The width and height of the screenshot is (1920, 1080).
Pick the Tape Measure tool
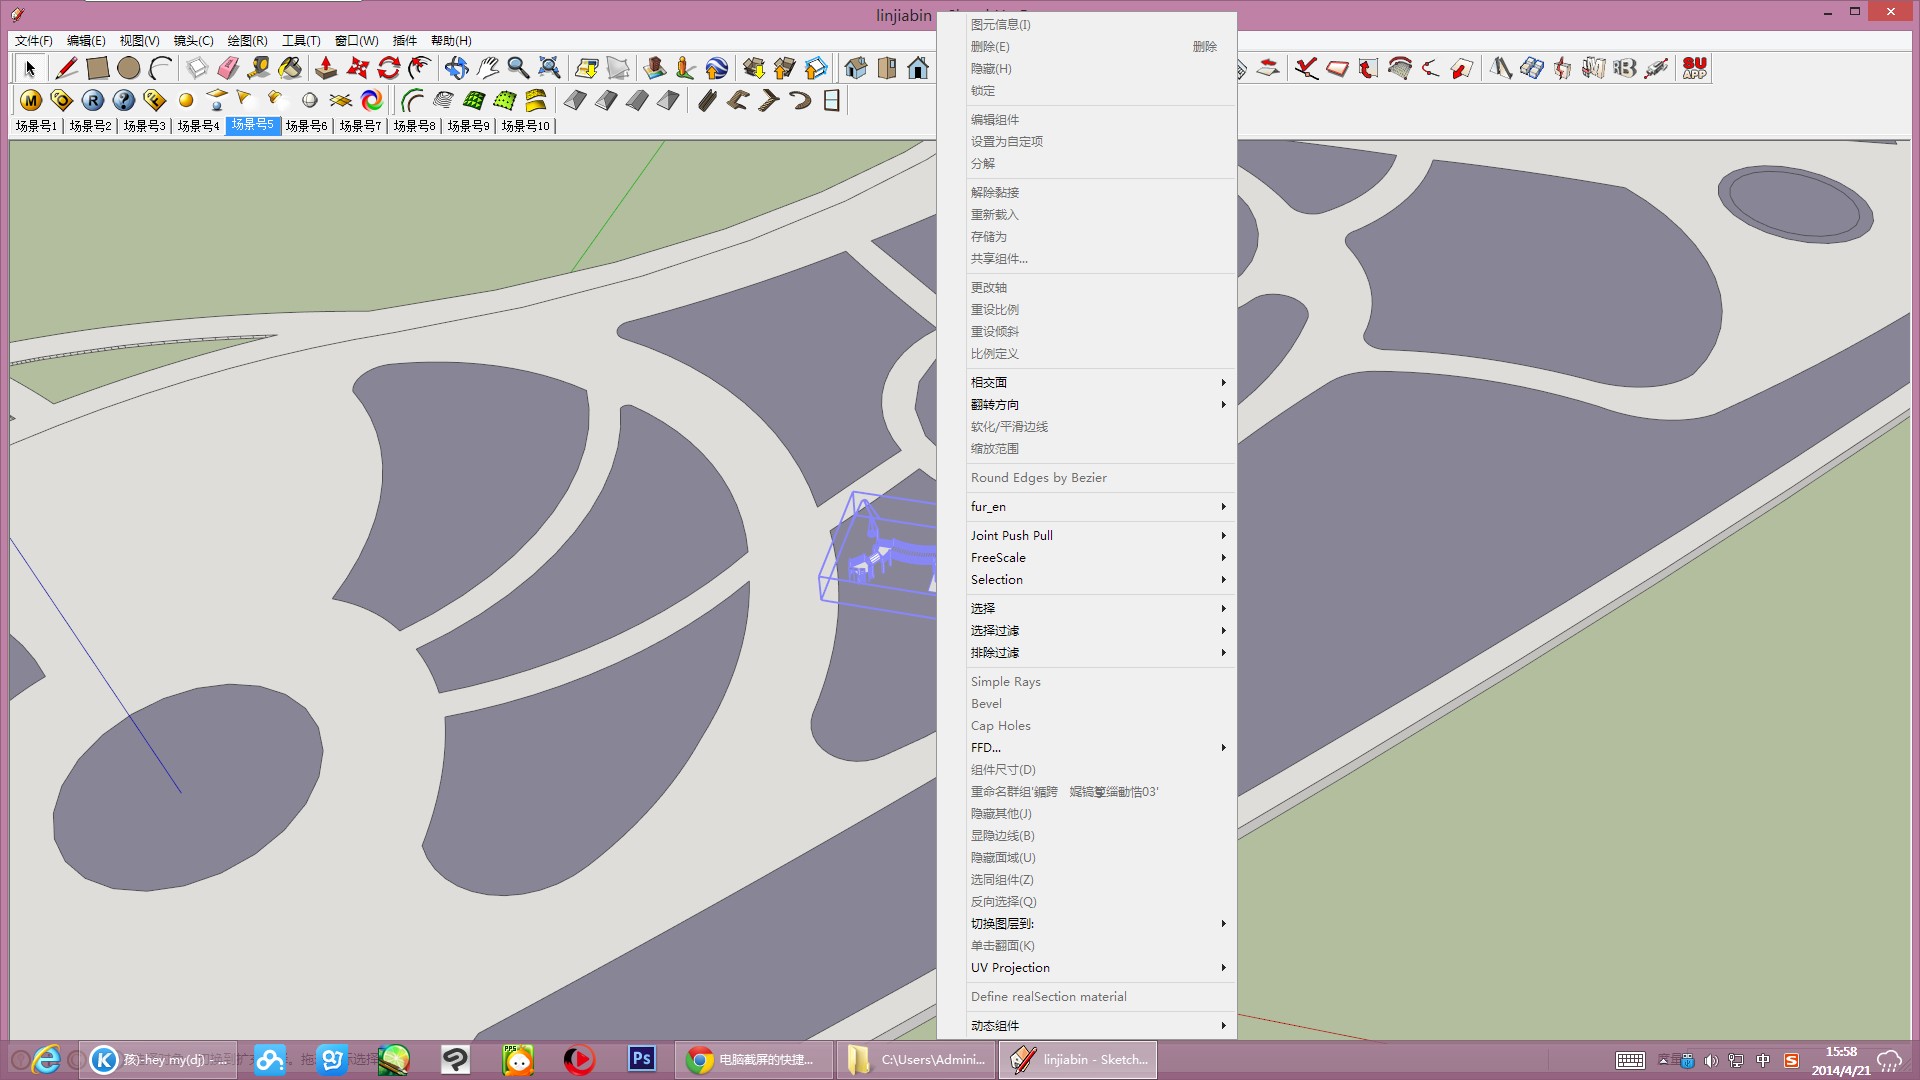coord(259,68)
